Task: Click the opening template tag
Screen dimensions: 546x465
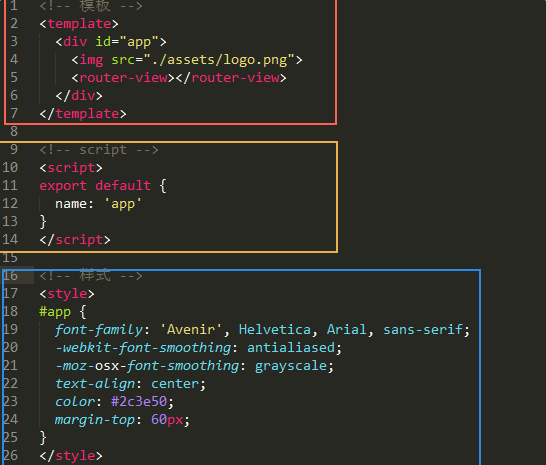Action: point(79,24)
